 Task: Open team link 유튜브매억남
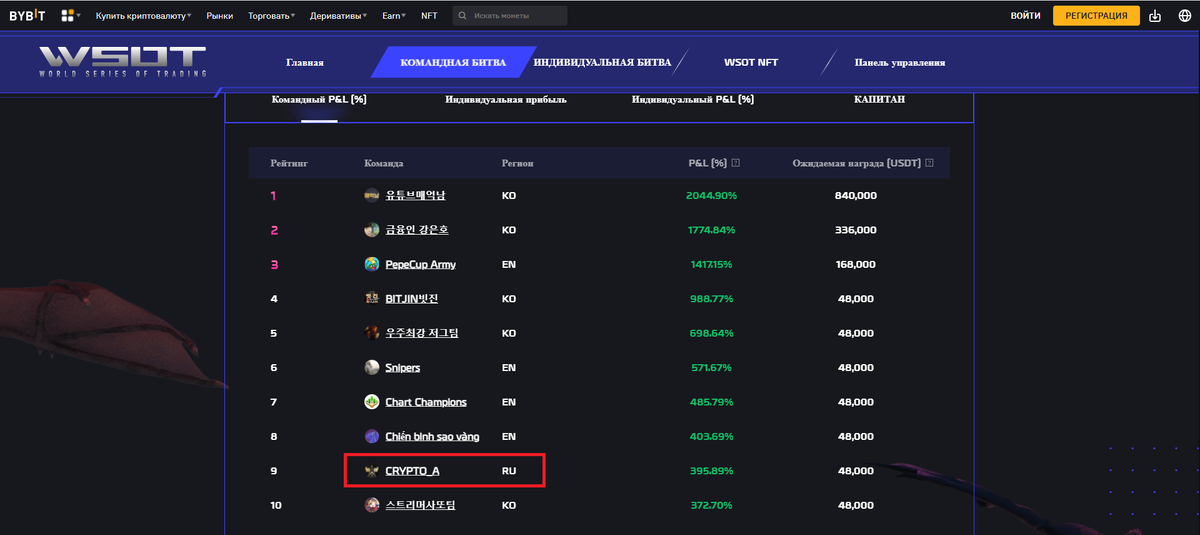point(415,196)
